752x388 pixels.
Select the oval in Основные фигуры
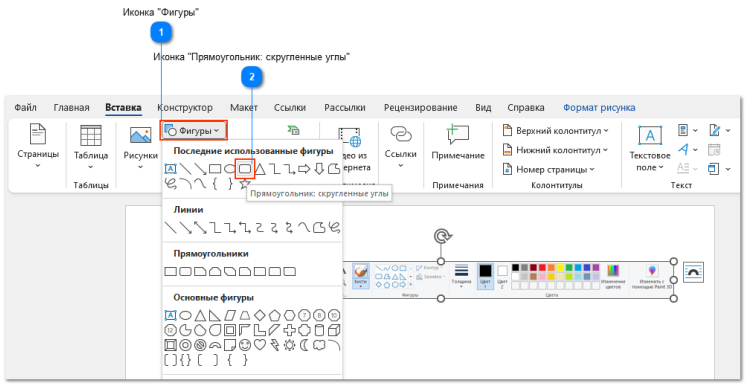point(186,316)
